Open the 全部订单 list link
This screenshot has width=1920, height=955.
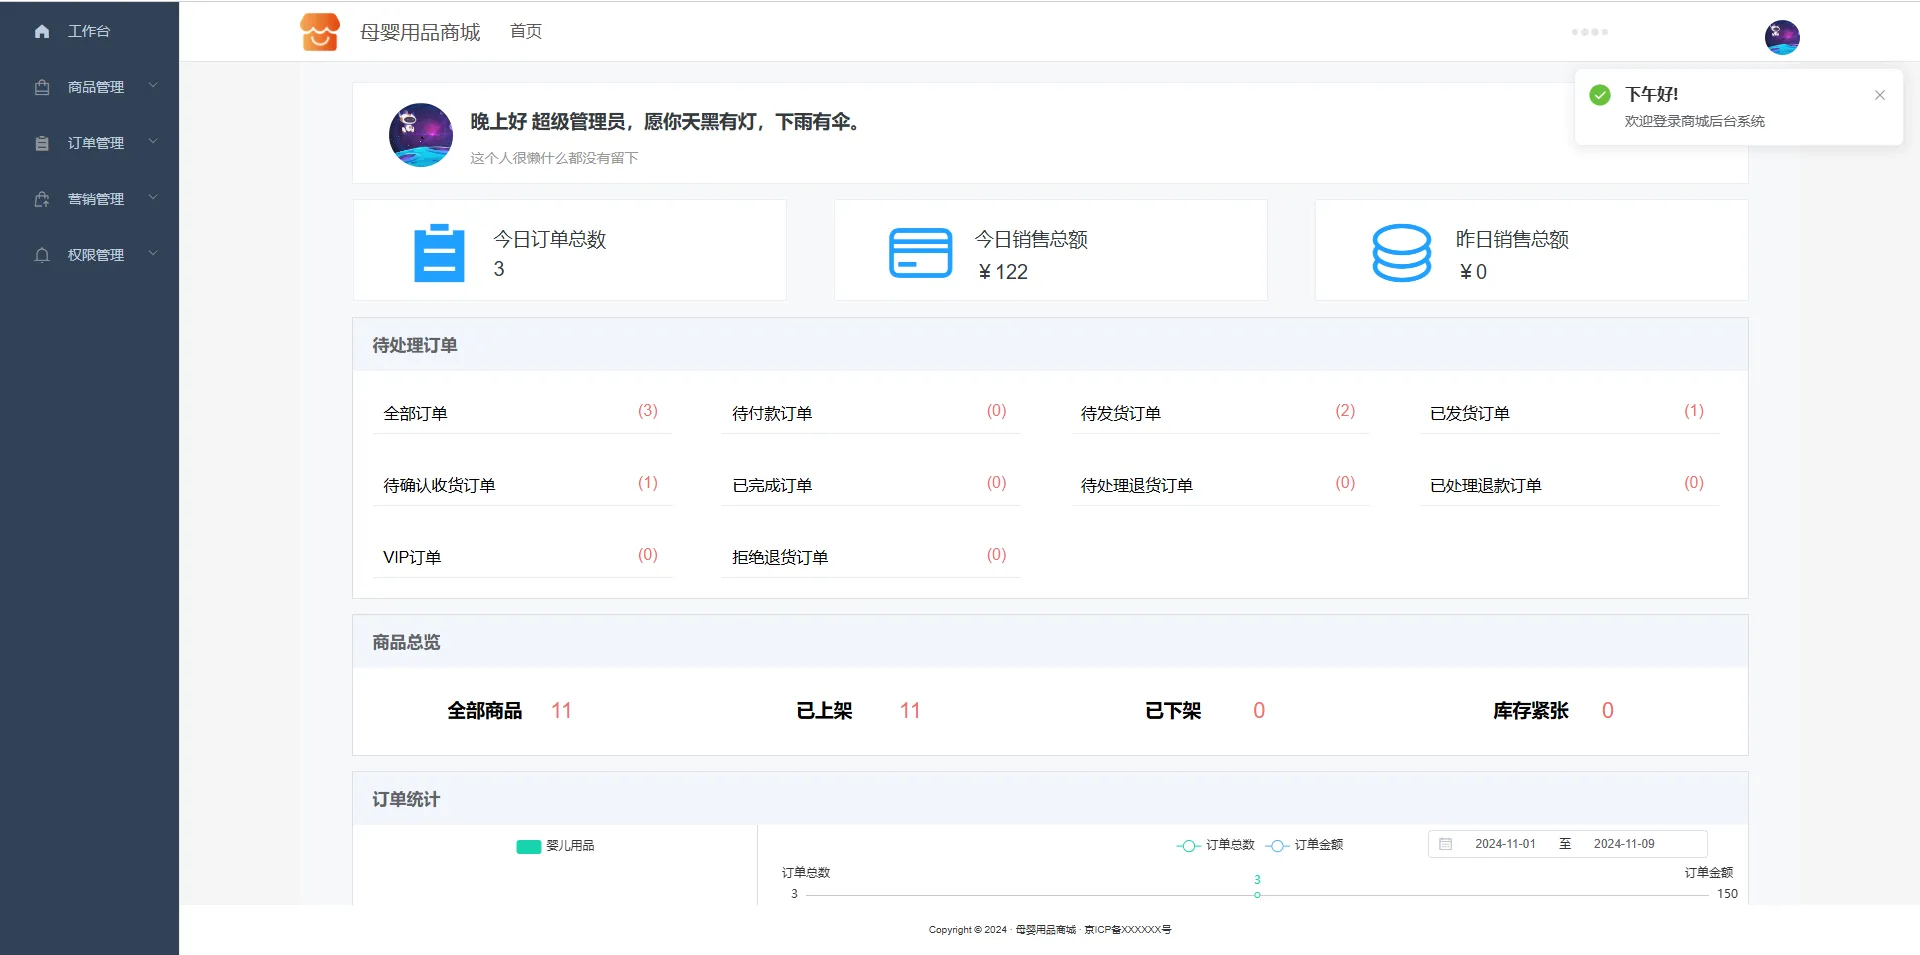[x=415, y=413]
